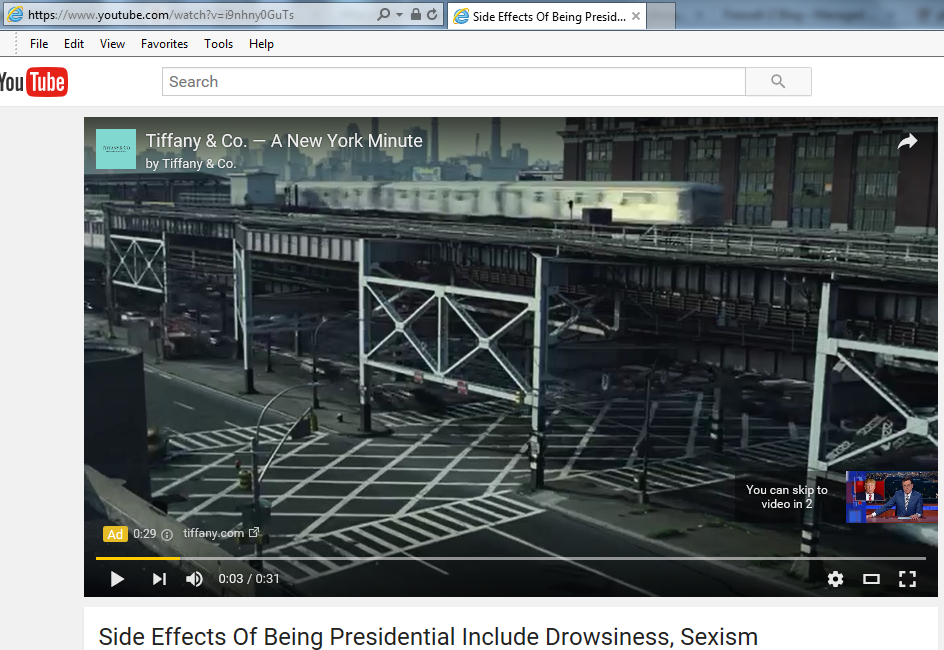This screenshot has width=944, height=650.
Task: Open the Favorites menu
Action: click(164, 44)
